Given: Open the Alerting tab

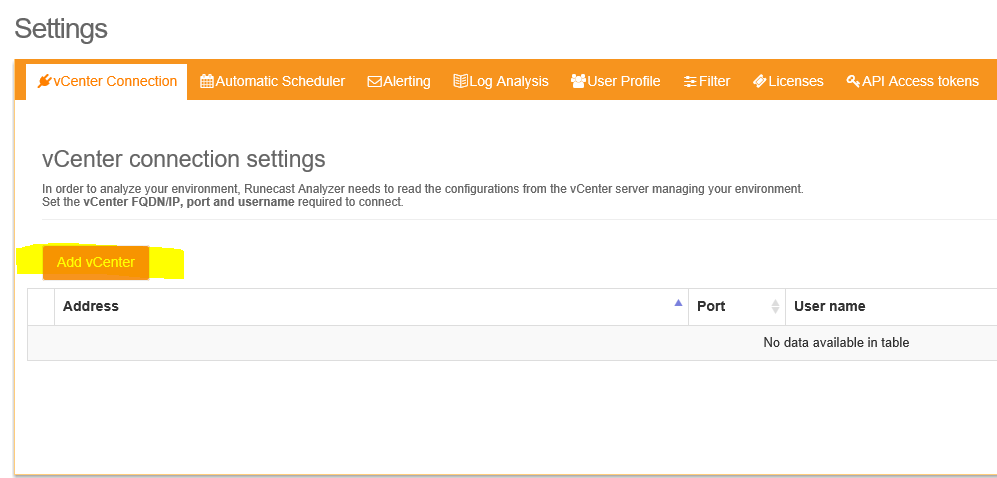Looking at the screenshot, I should click(399, 81).
